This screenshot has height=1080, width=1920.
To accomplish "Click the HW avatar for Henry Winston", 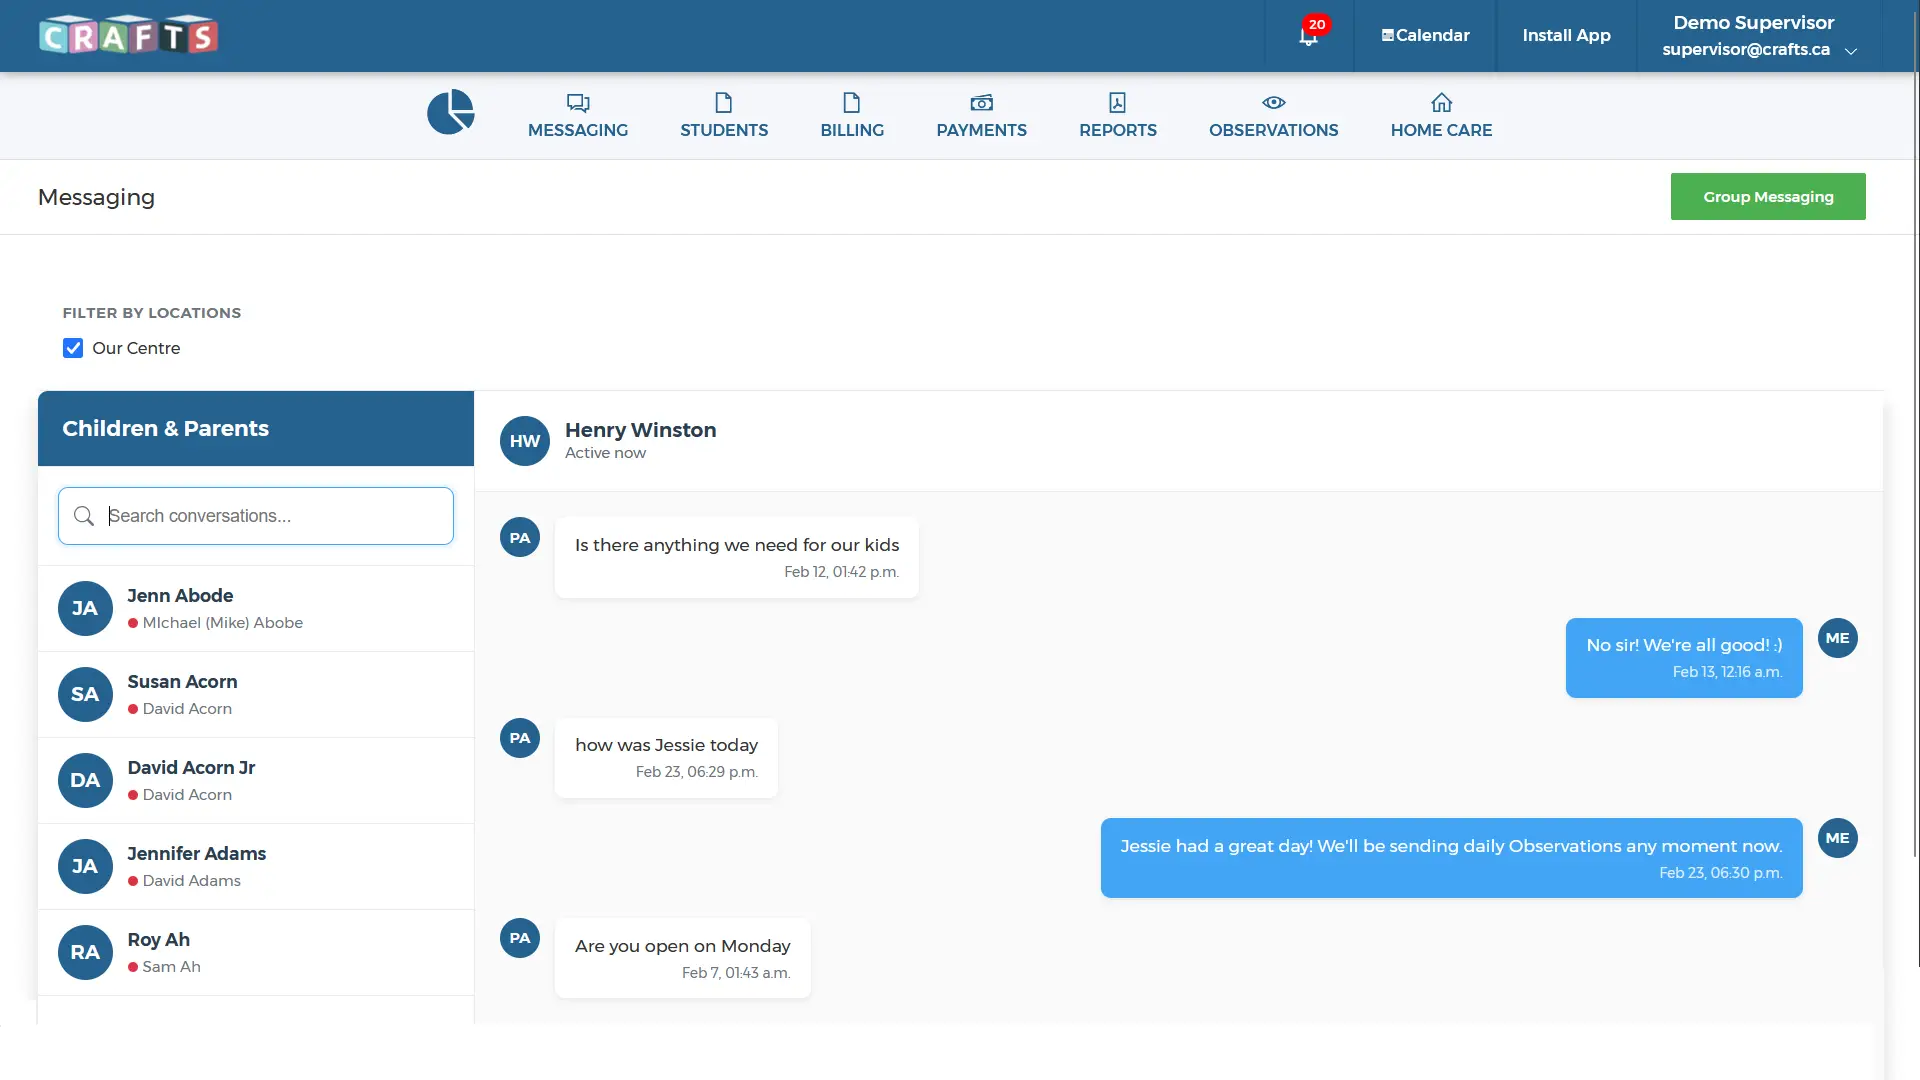I will [x=525, y=441].
